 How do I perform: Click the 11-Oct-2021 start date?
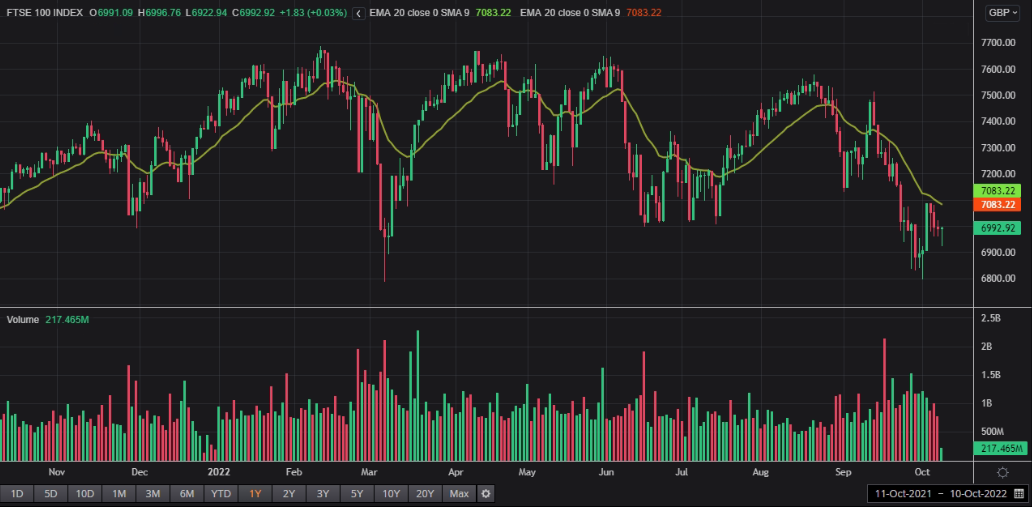tap(901, 493)
